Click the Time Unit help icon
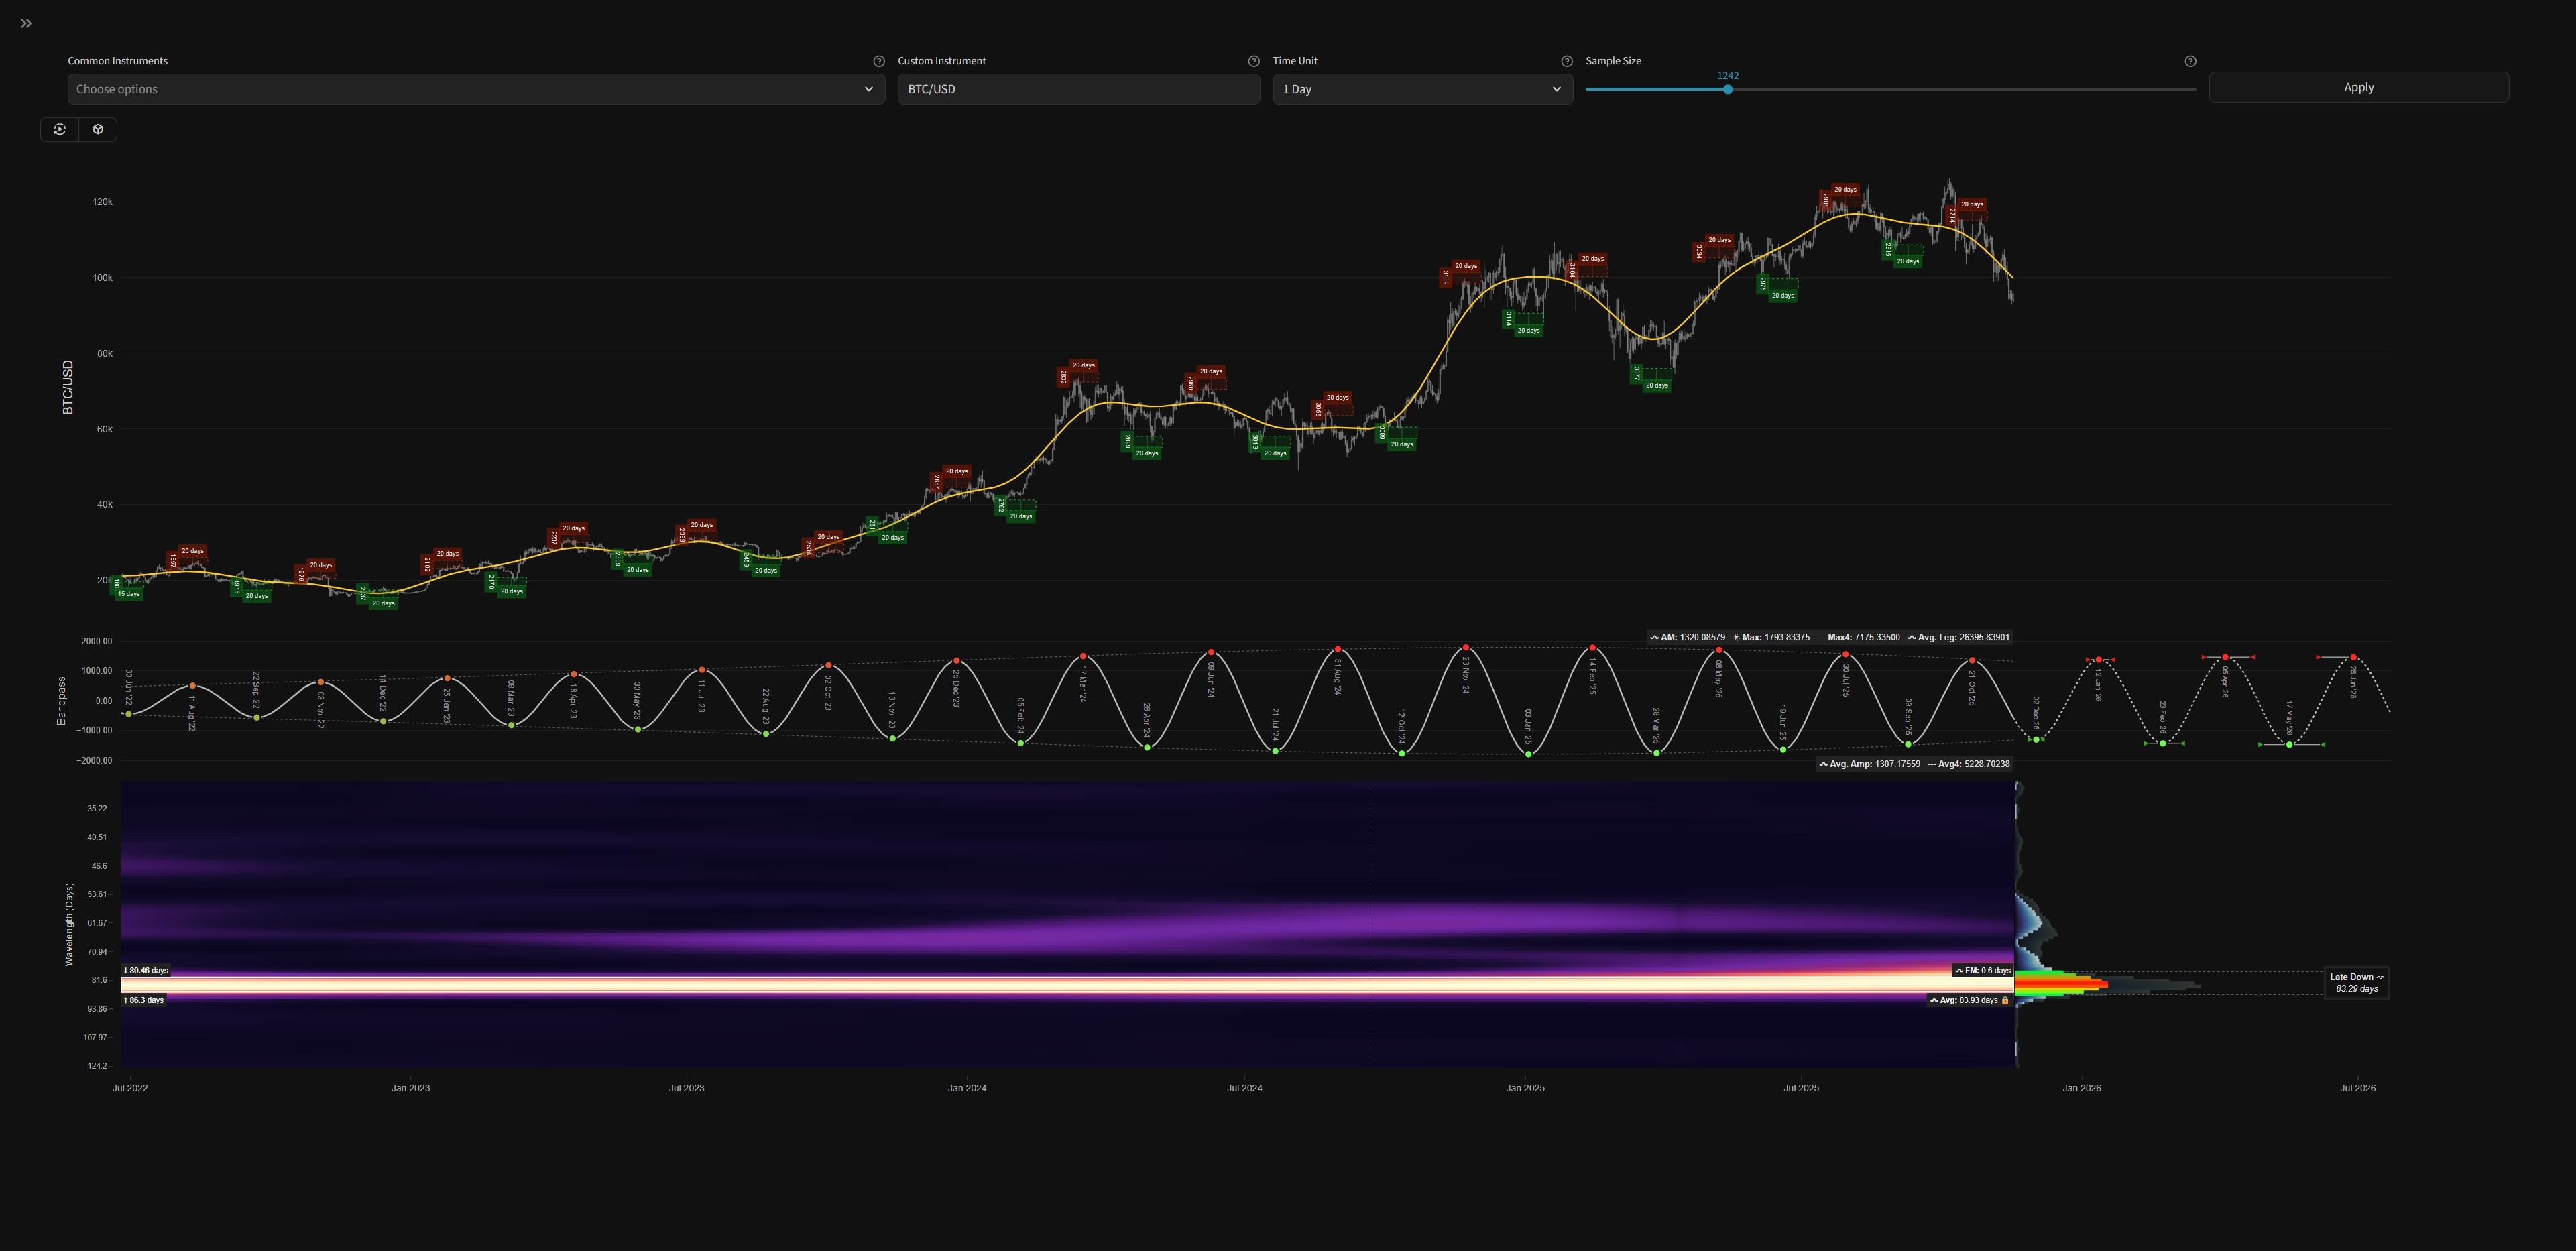 click(x=1566, y=61)
